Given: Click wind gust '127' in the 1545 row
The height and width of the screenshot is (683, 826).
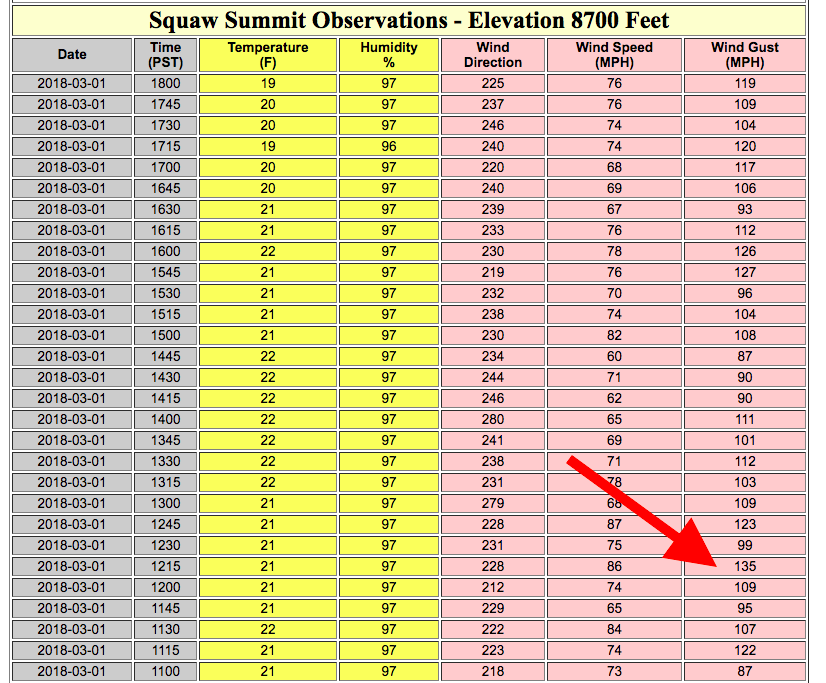Looking at the screenshot, I should pos(745,273).
